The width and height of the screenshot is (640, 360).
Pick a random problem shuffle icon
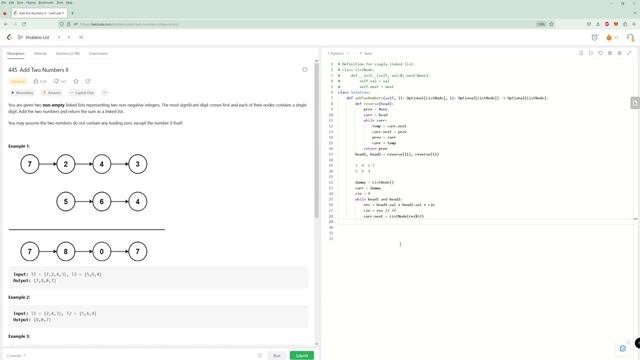pyautogui.click(x=81, y=37)
